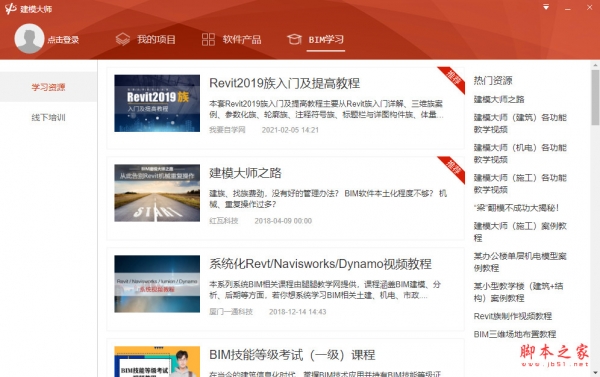Click the 我要自学网 source label
This screenshot has height=377, width=600.
[x=227, y=130]
